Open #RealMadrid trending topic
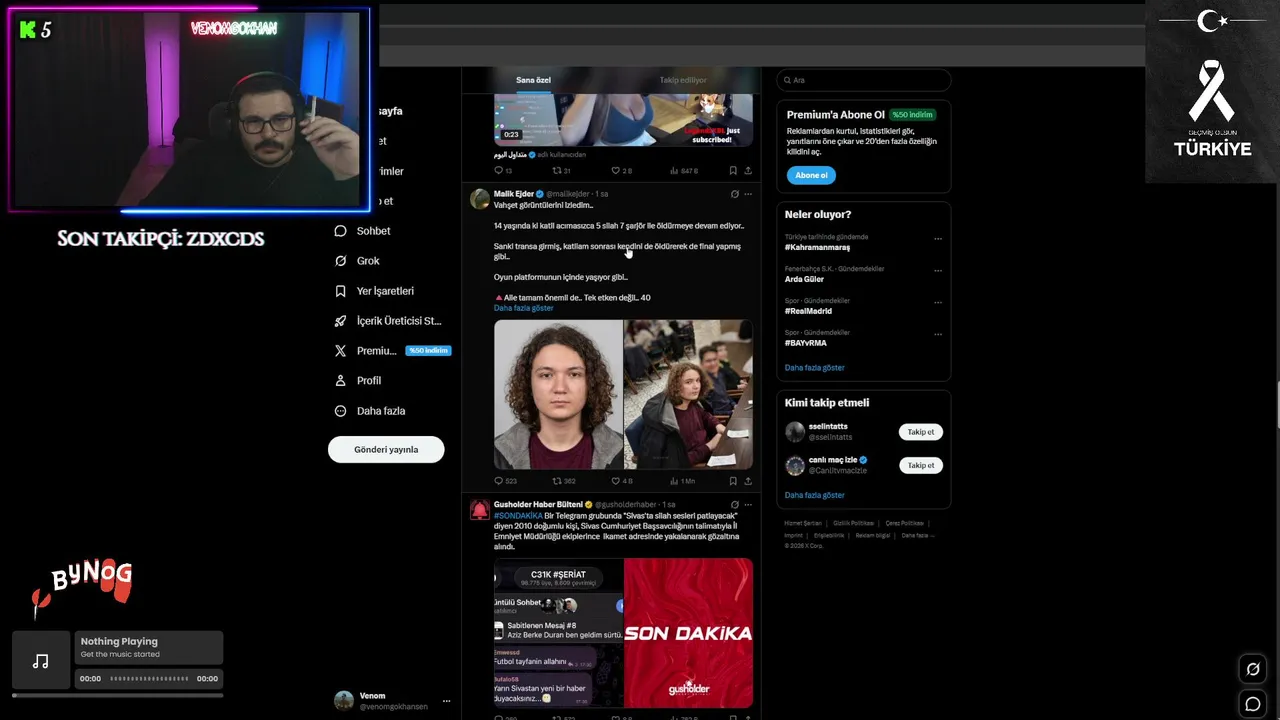Screen dimensions: 1280x720 point(810,311)
